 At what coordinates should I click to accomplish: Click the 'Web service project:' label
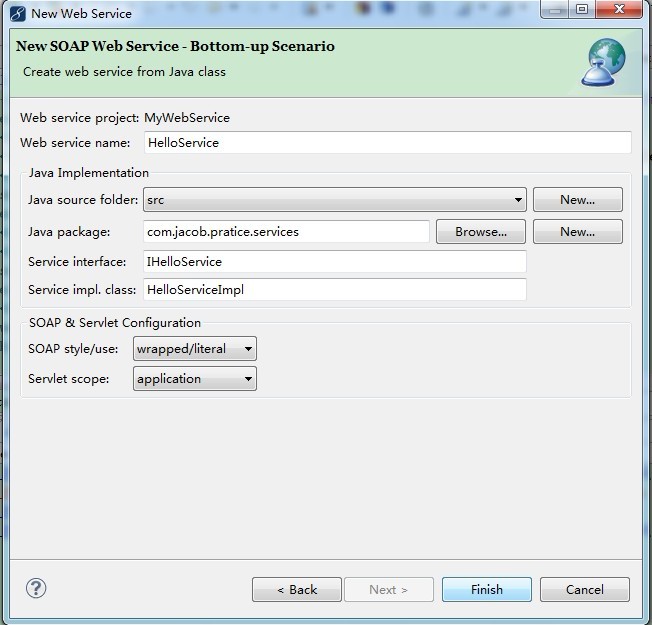click(80, 118)
